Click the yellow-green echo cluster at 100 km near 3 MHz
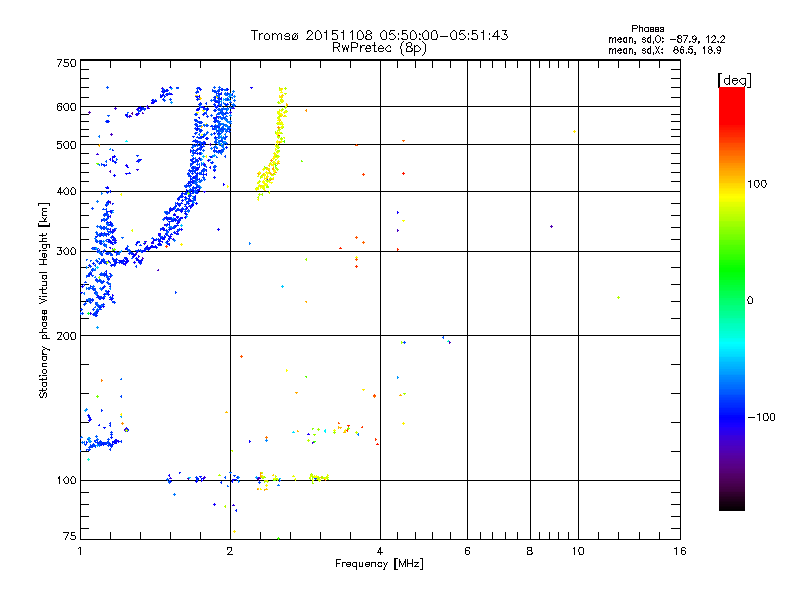 click(319, 478)
